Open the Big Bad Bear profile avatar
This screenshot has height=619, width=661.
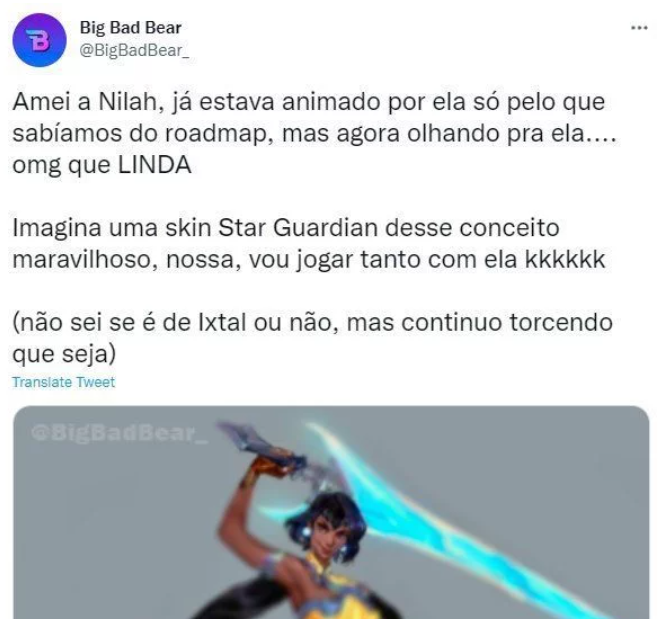39,40
